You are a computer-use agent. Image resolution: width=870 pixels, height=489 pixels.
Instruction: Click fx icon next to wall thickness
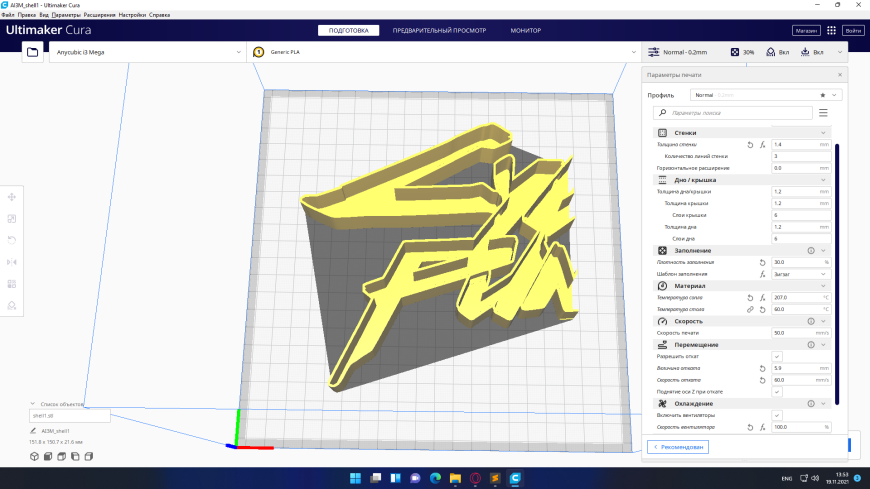(762, 144)
